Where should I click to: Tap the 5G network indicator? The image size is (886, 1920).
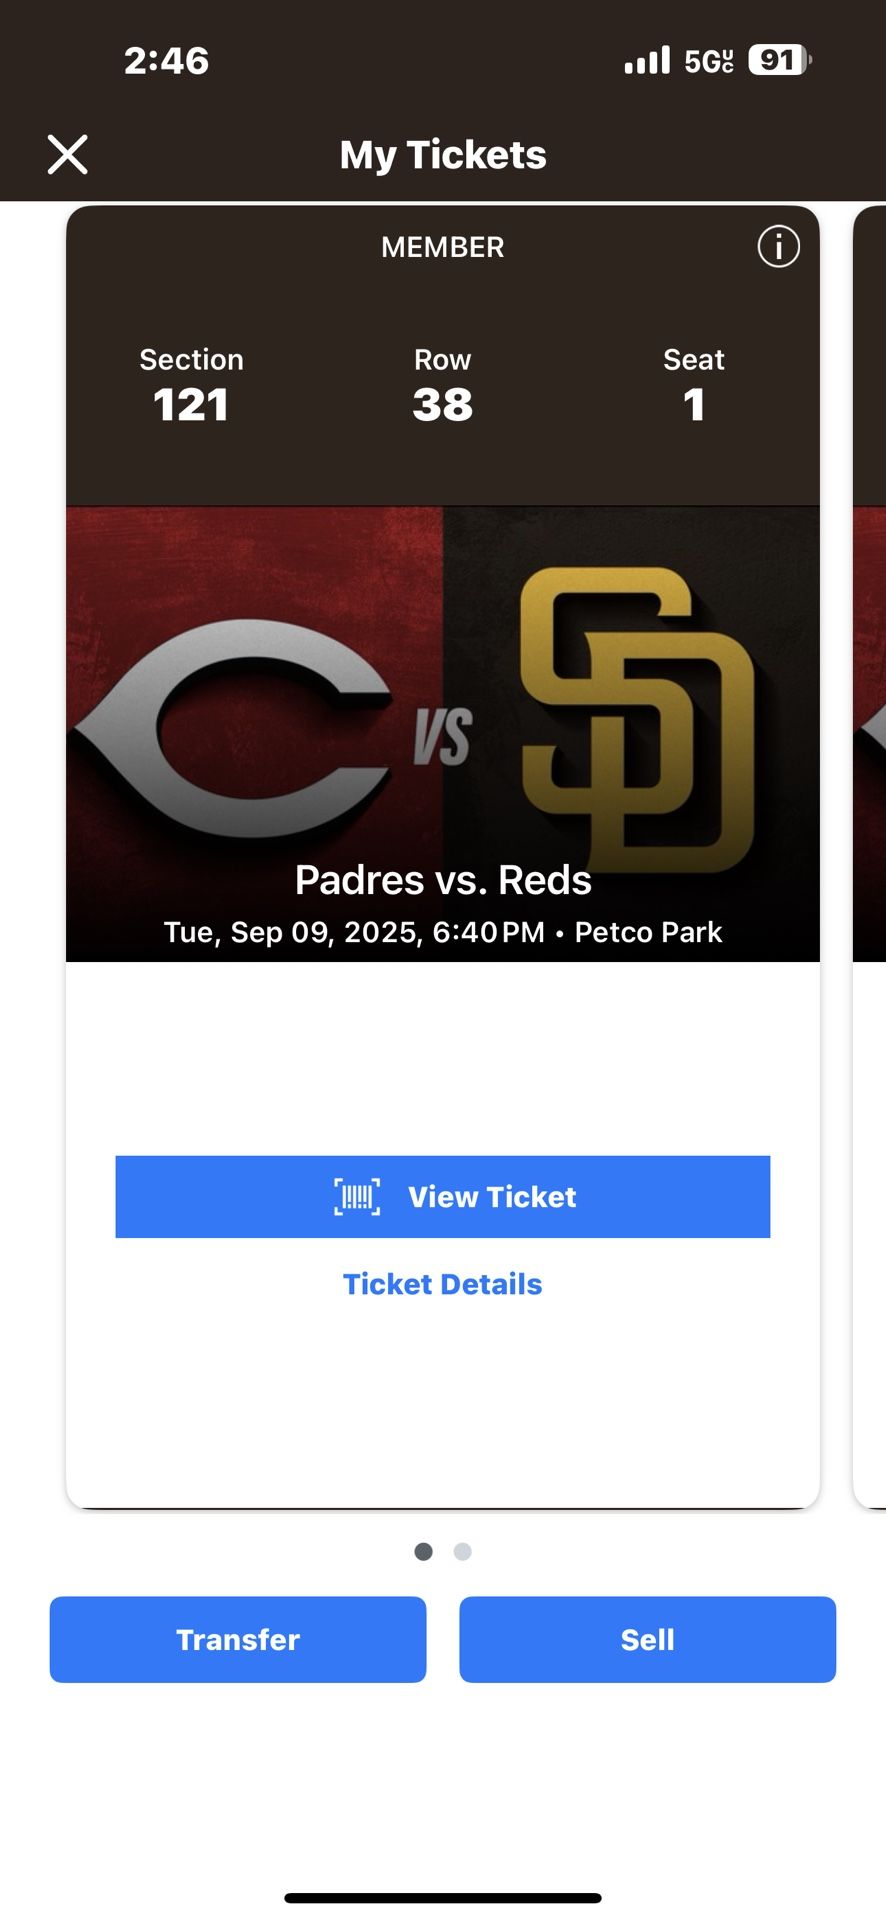(x=709, y=61)
